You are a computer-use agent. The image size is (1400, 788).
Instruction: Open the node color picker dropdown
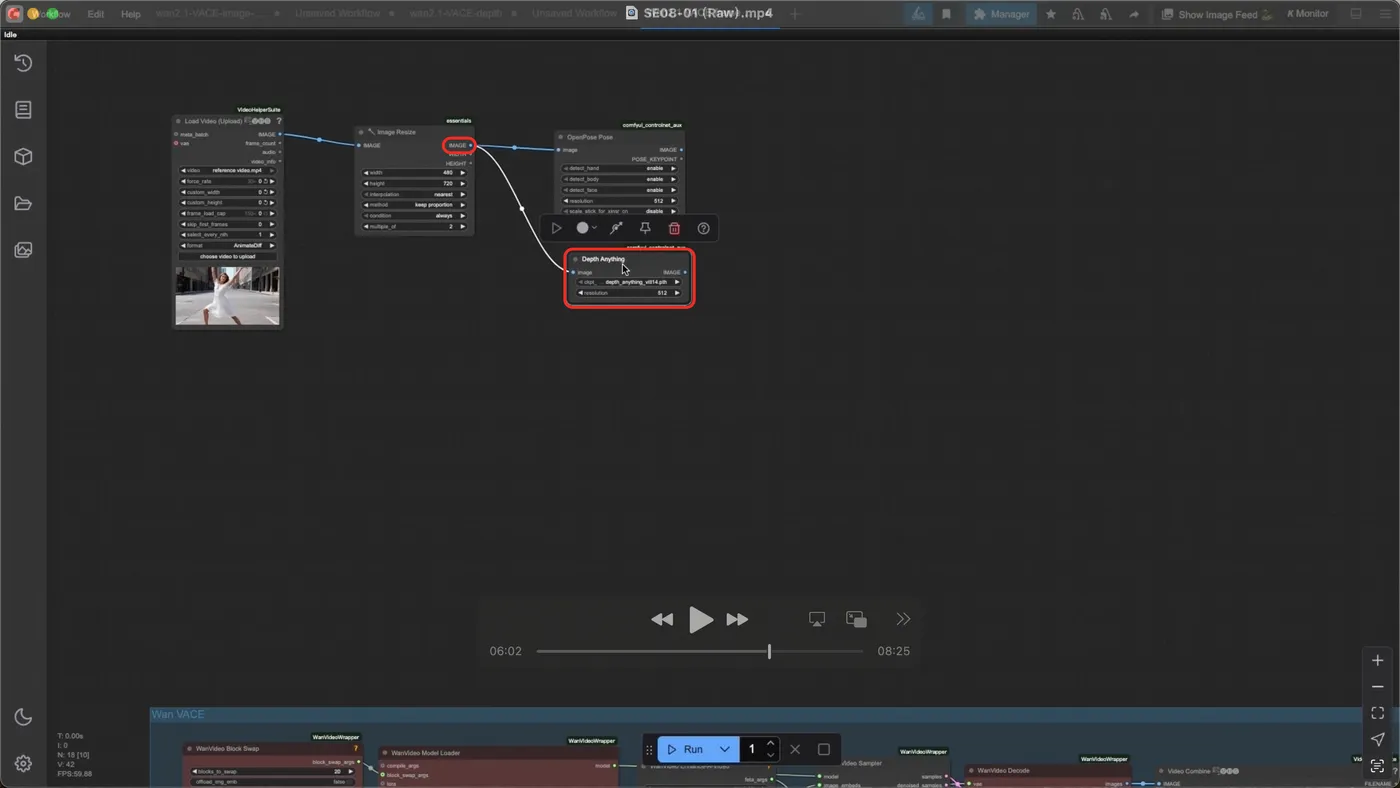point(587,228)
